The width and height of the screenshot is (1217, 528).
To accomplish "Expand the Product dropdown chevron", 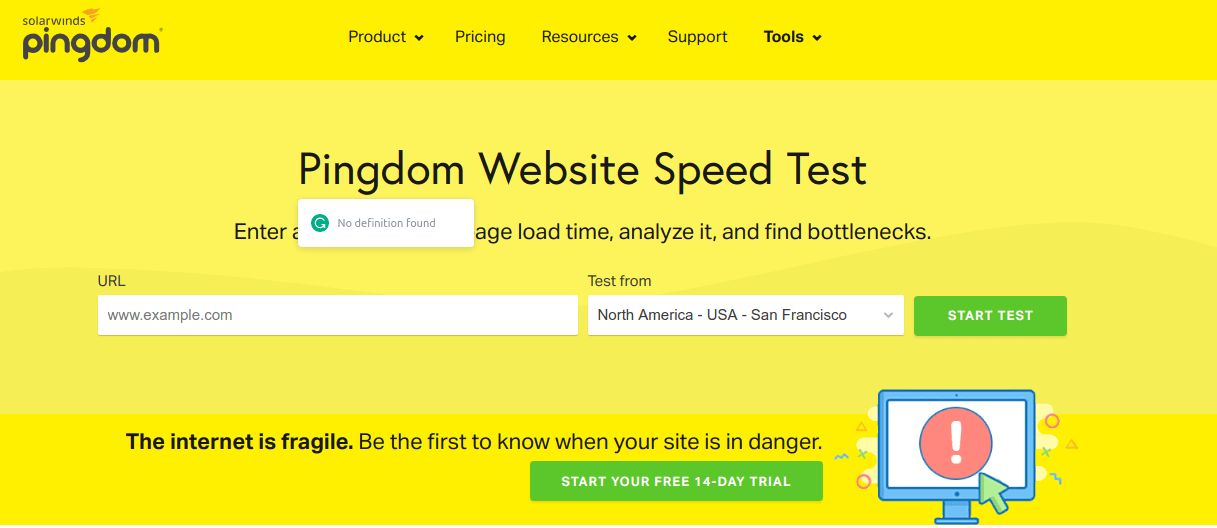I will [x=419, y=38].
